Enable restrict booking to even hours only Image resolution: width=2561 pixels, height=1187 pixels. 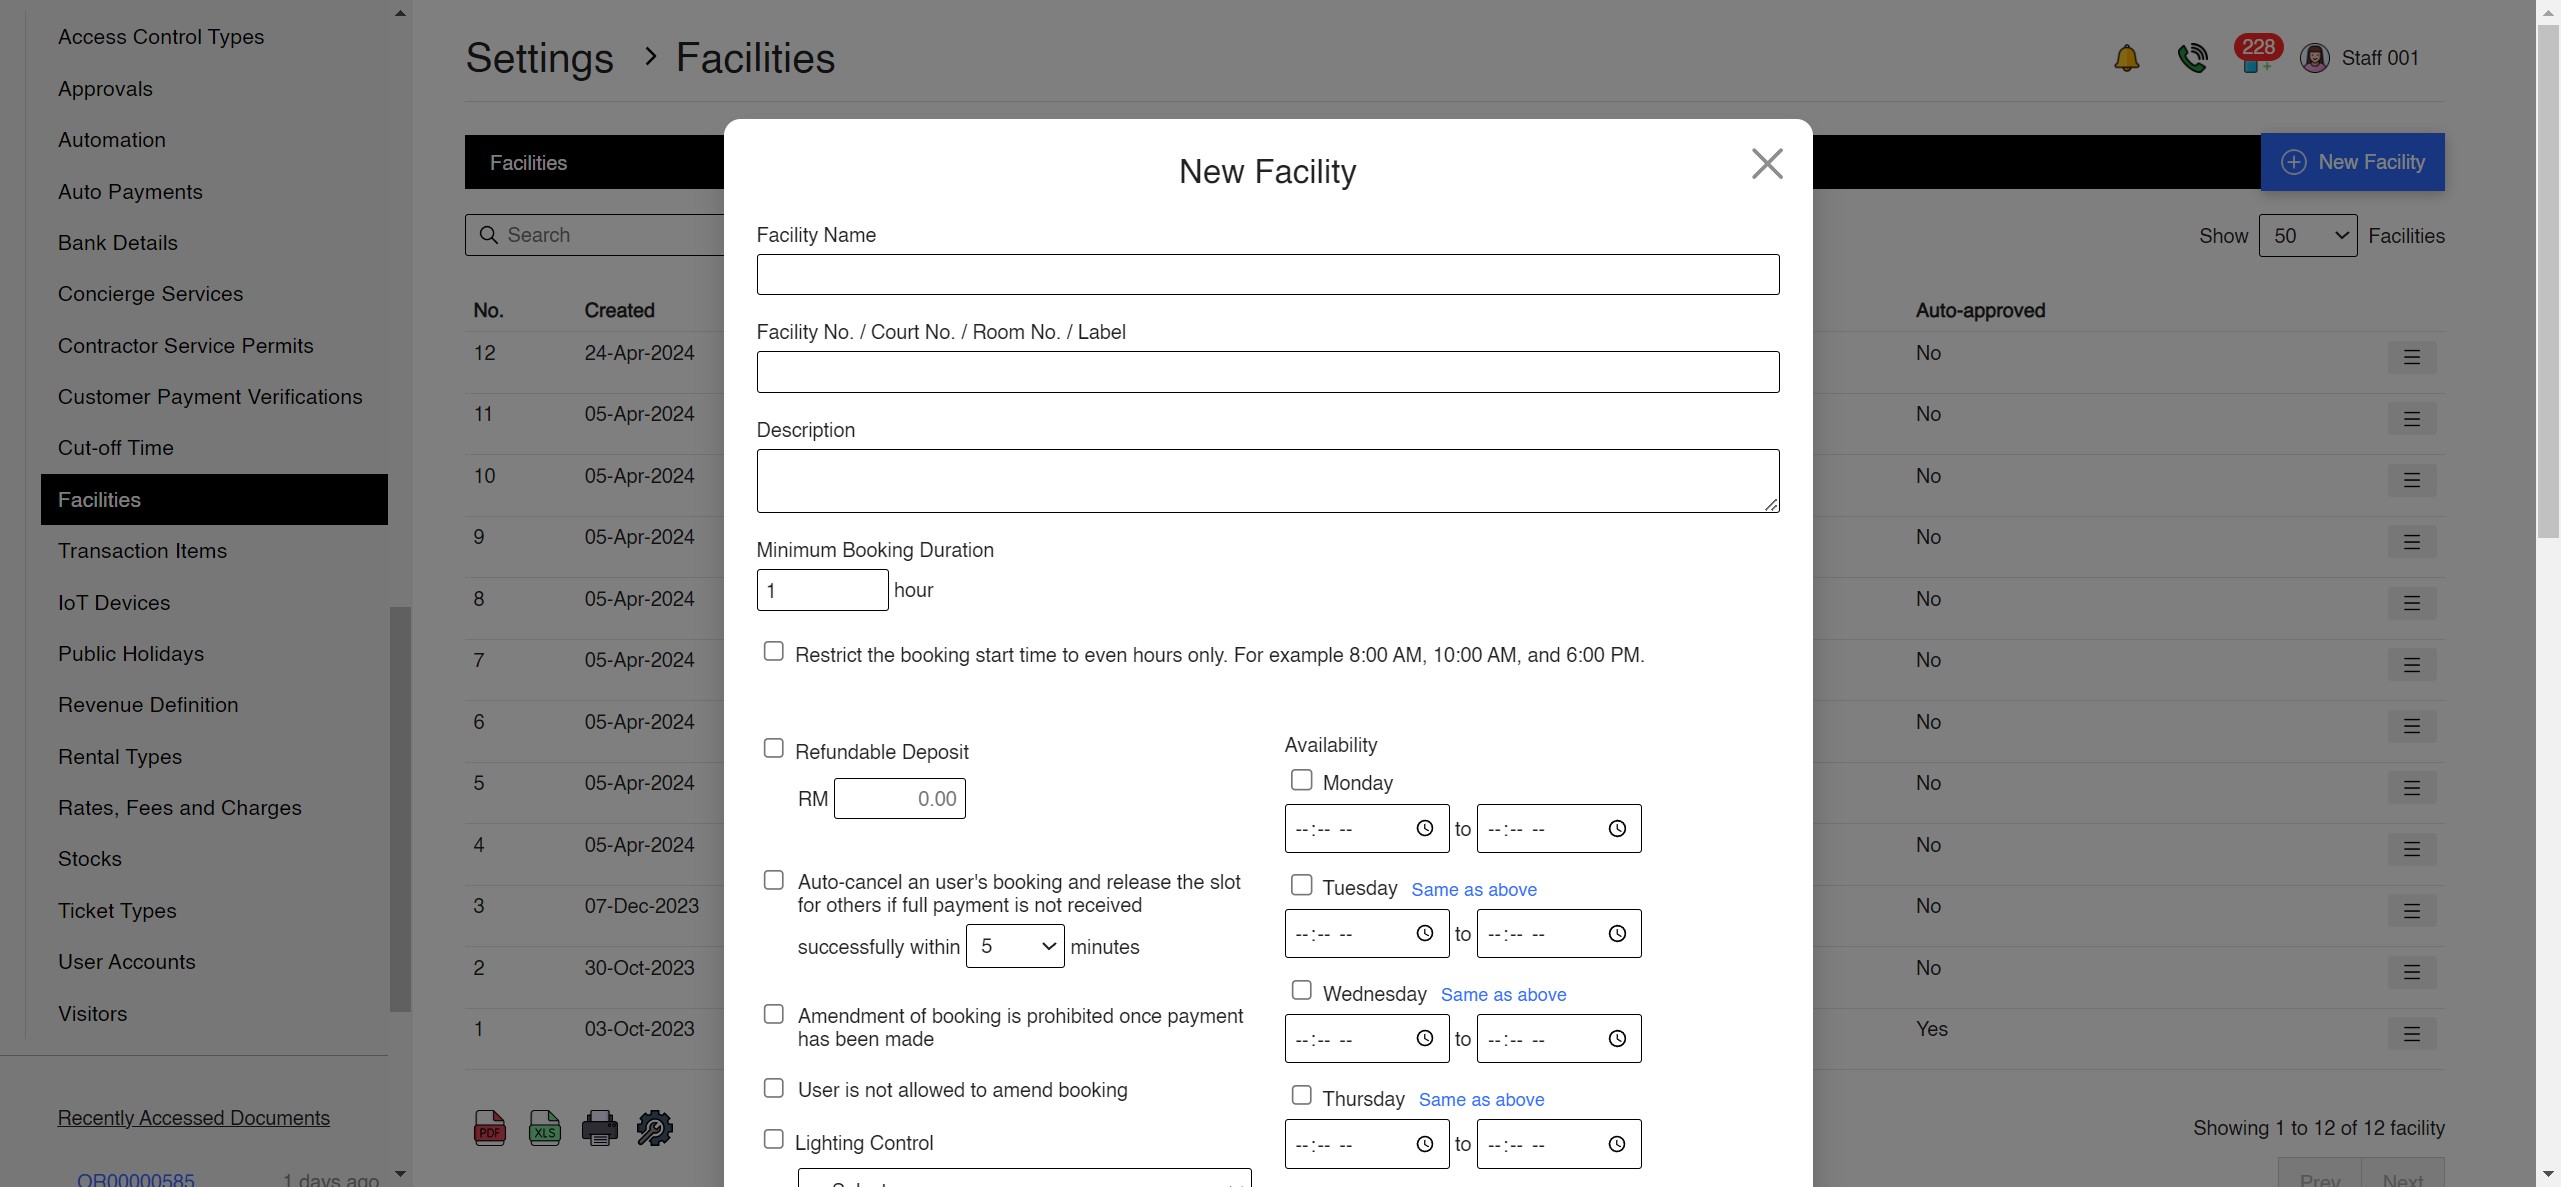click(773, 650)
